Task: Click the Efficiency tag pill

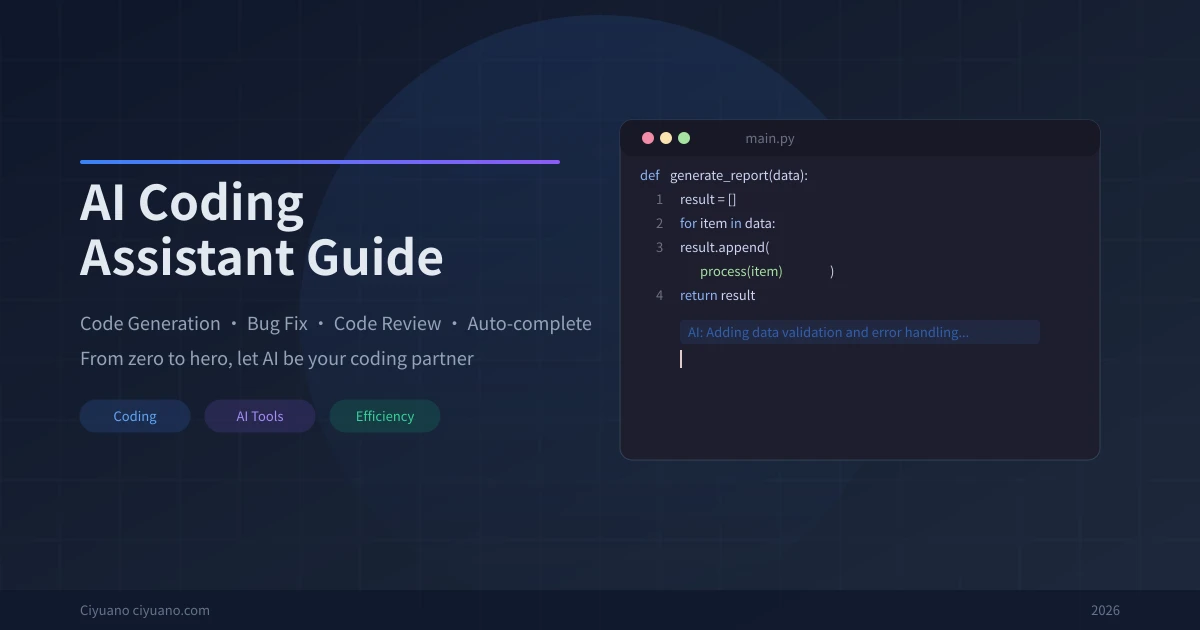Action: (x=385, y=416)
